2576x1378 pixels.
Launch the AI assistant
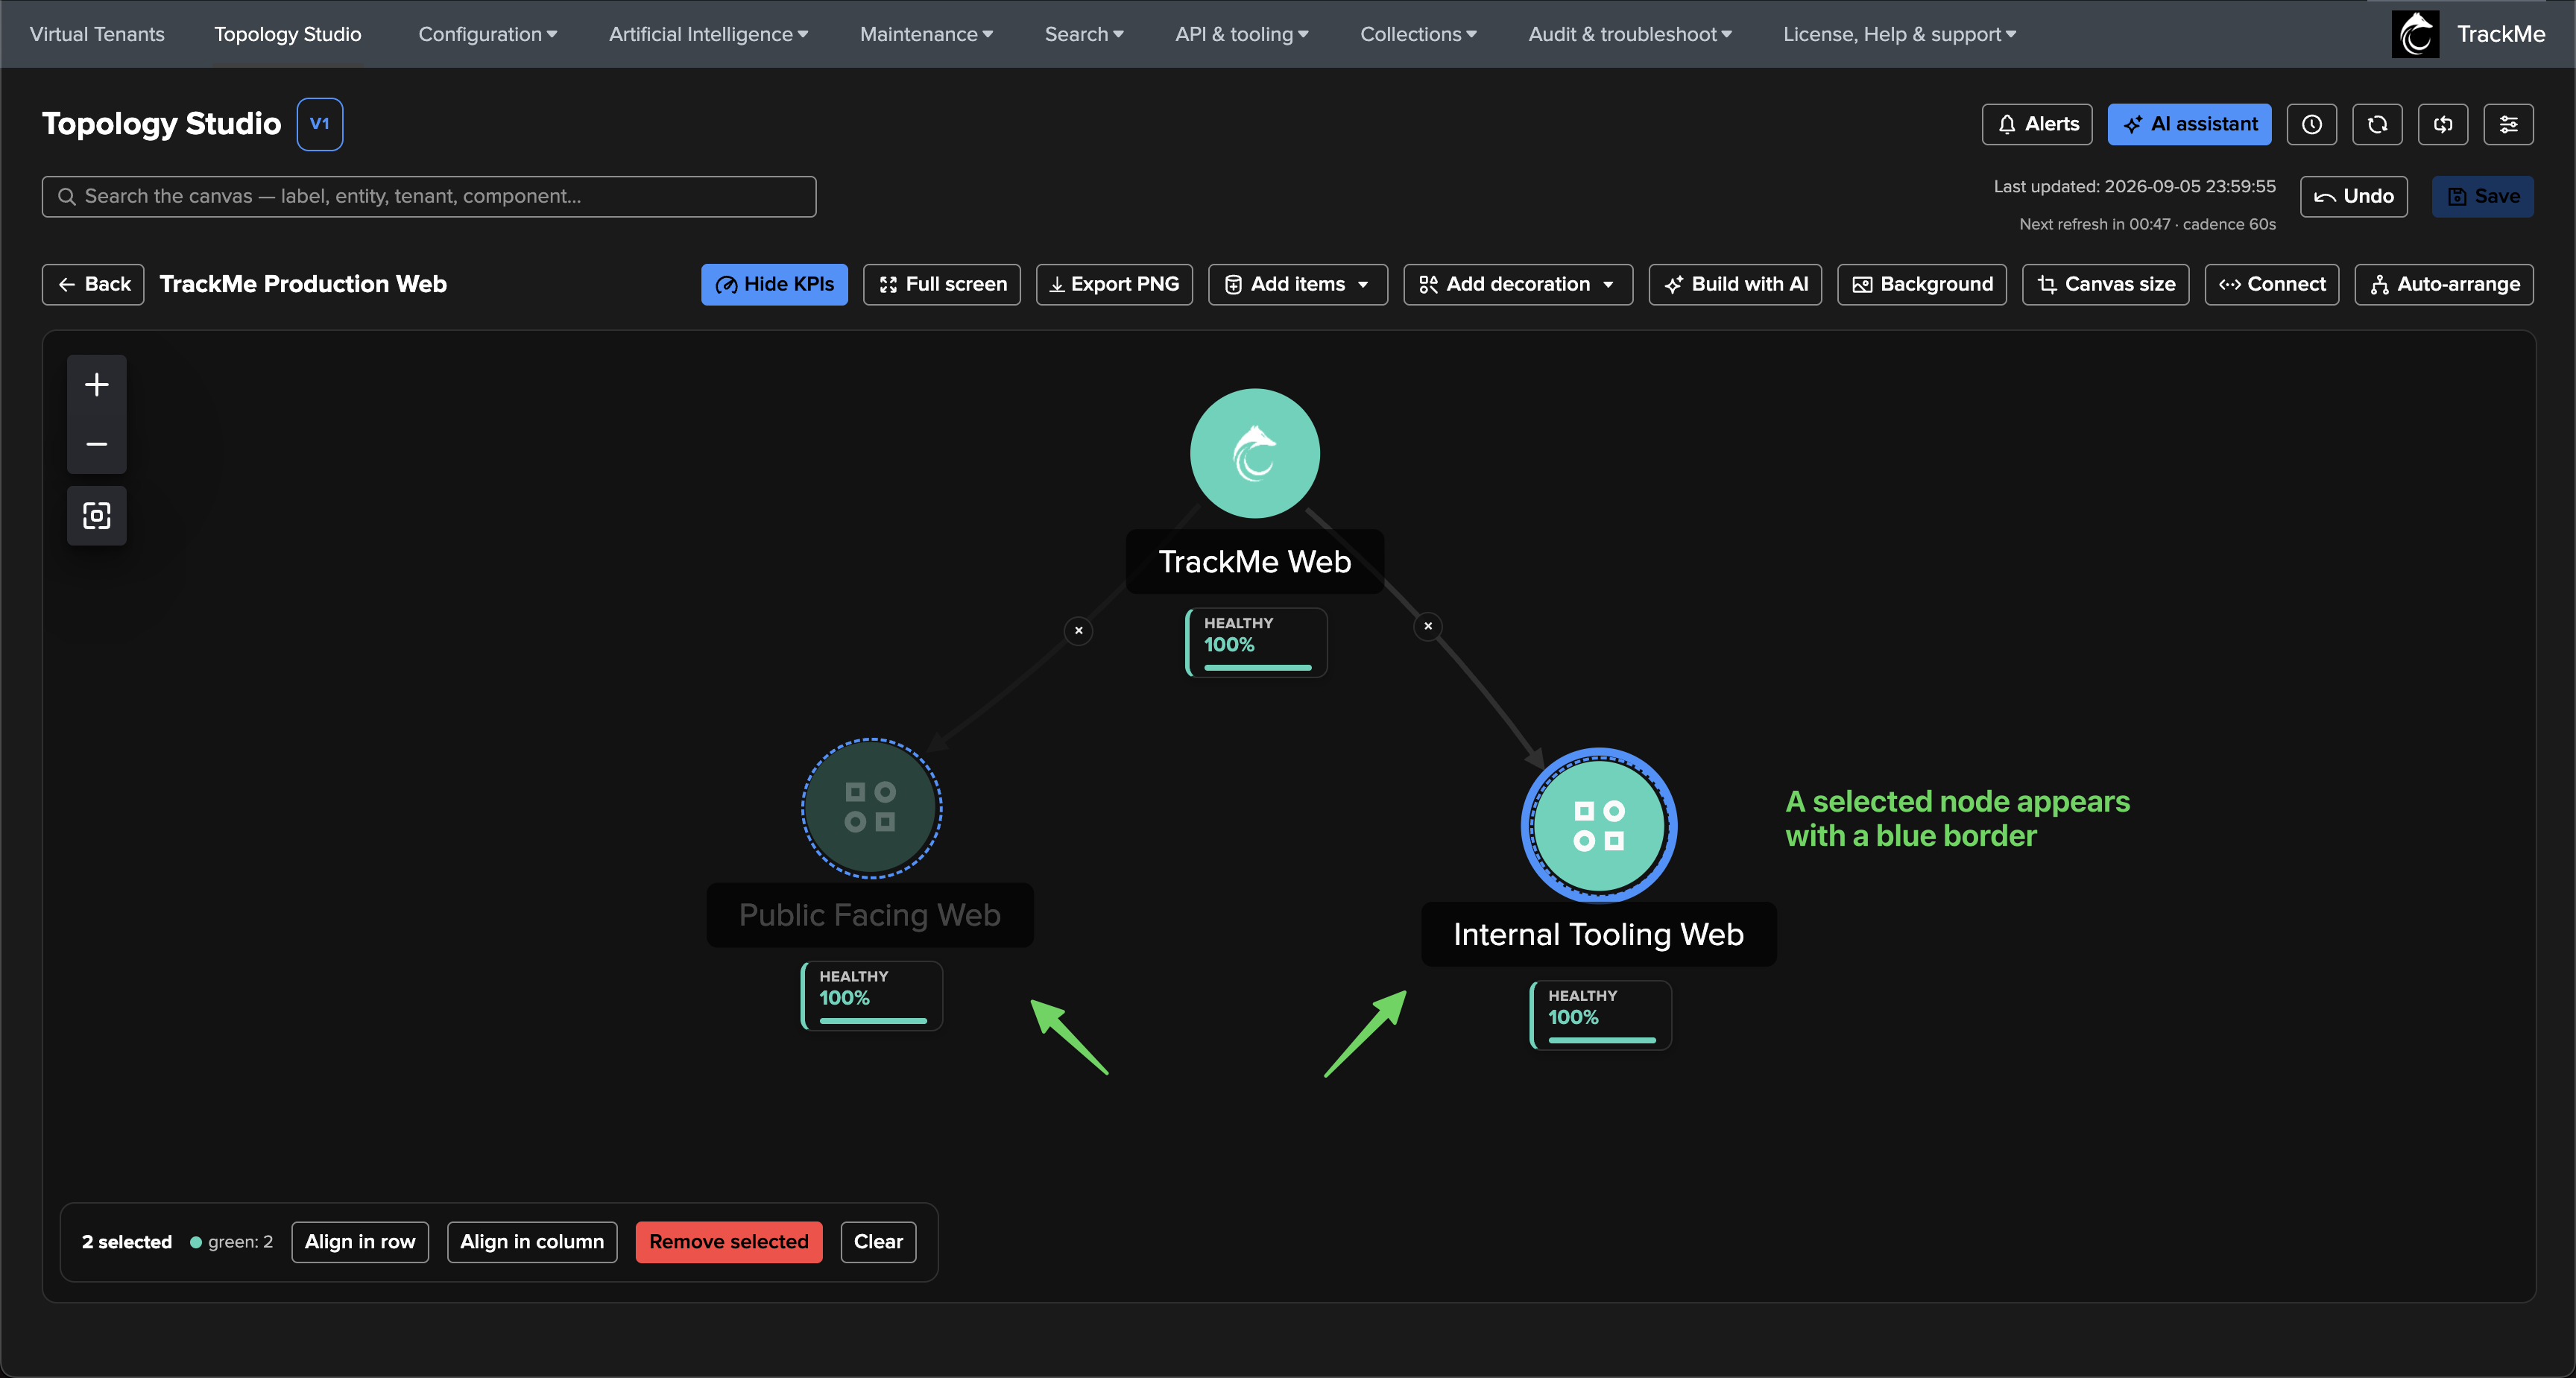tap(2189, 124)
